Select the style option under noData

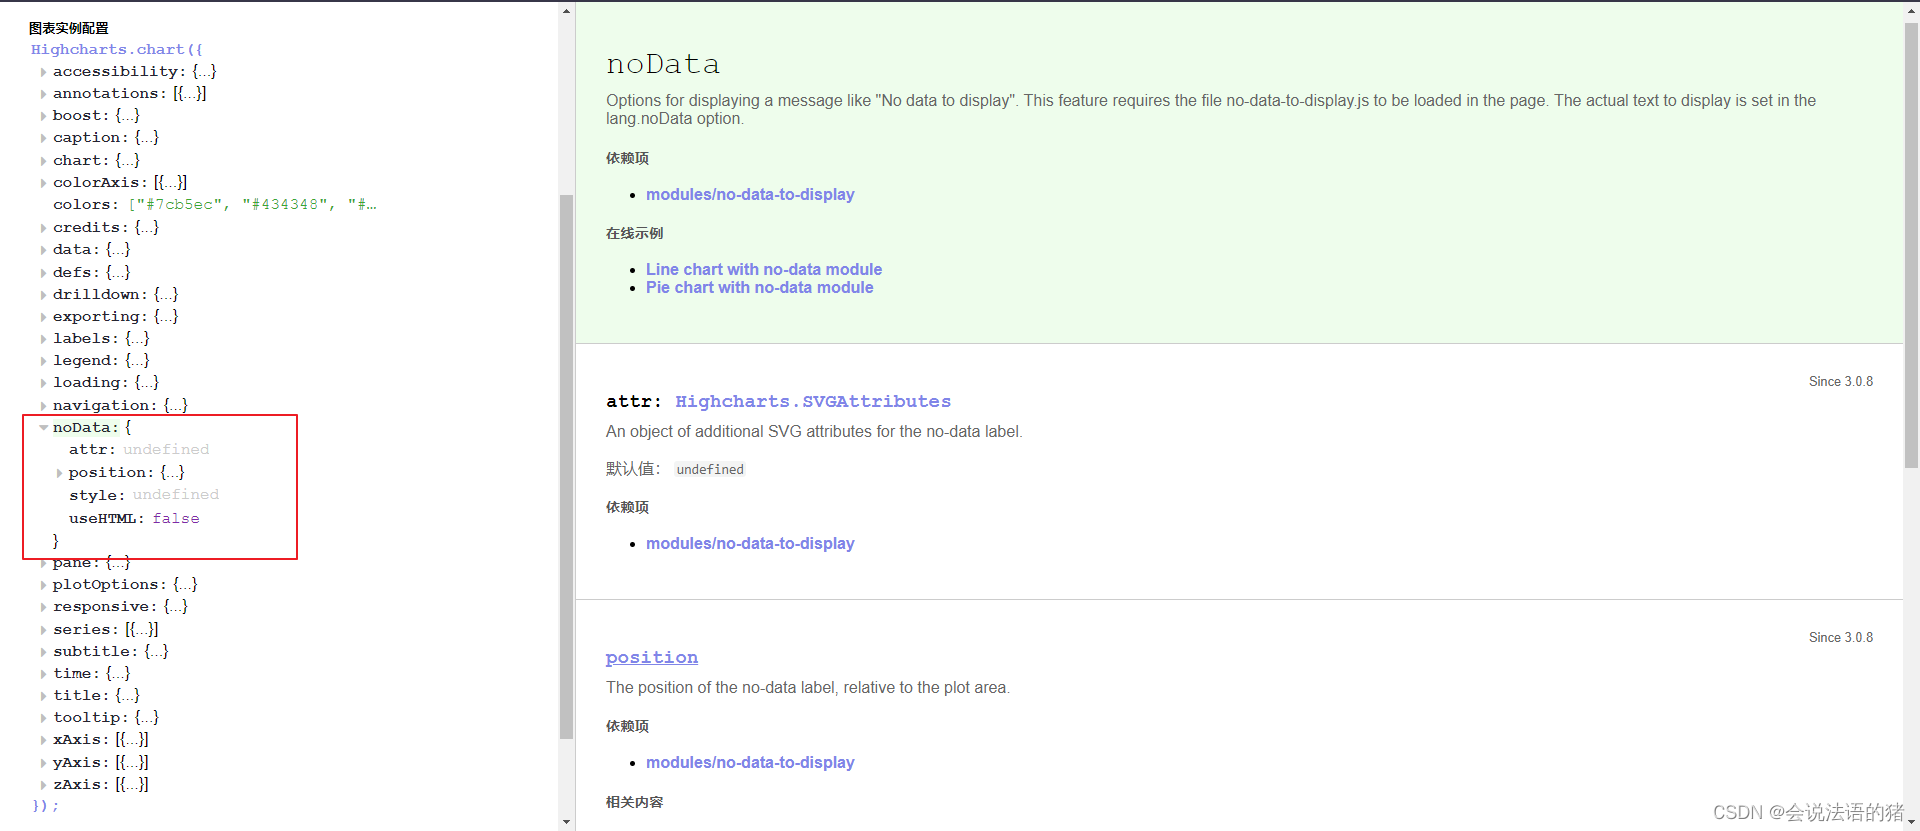tap(97, 495)
